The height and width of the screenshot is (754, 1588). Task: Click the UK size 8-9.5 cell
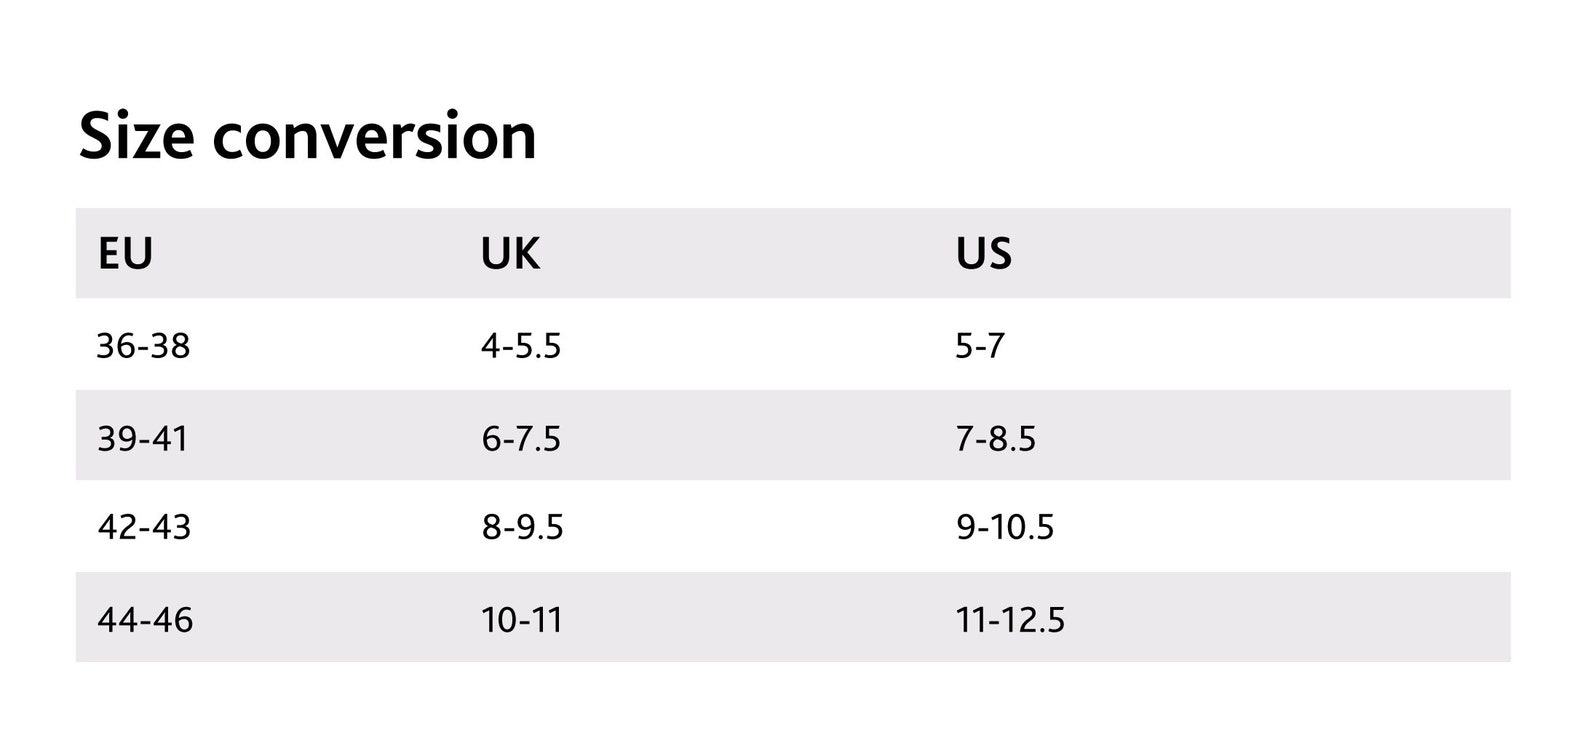tap(522, 527)
